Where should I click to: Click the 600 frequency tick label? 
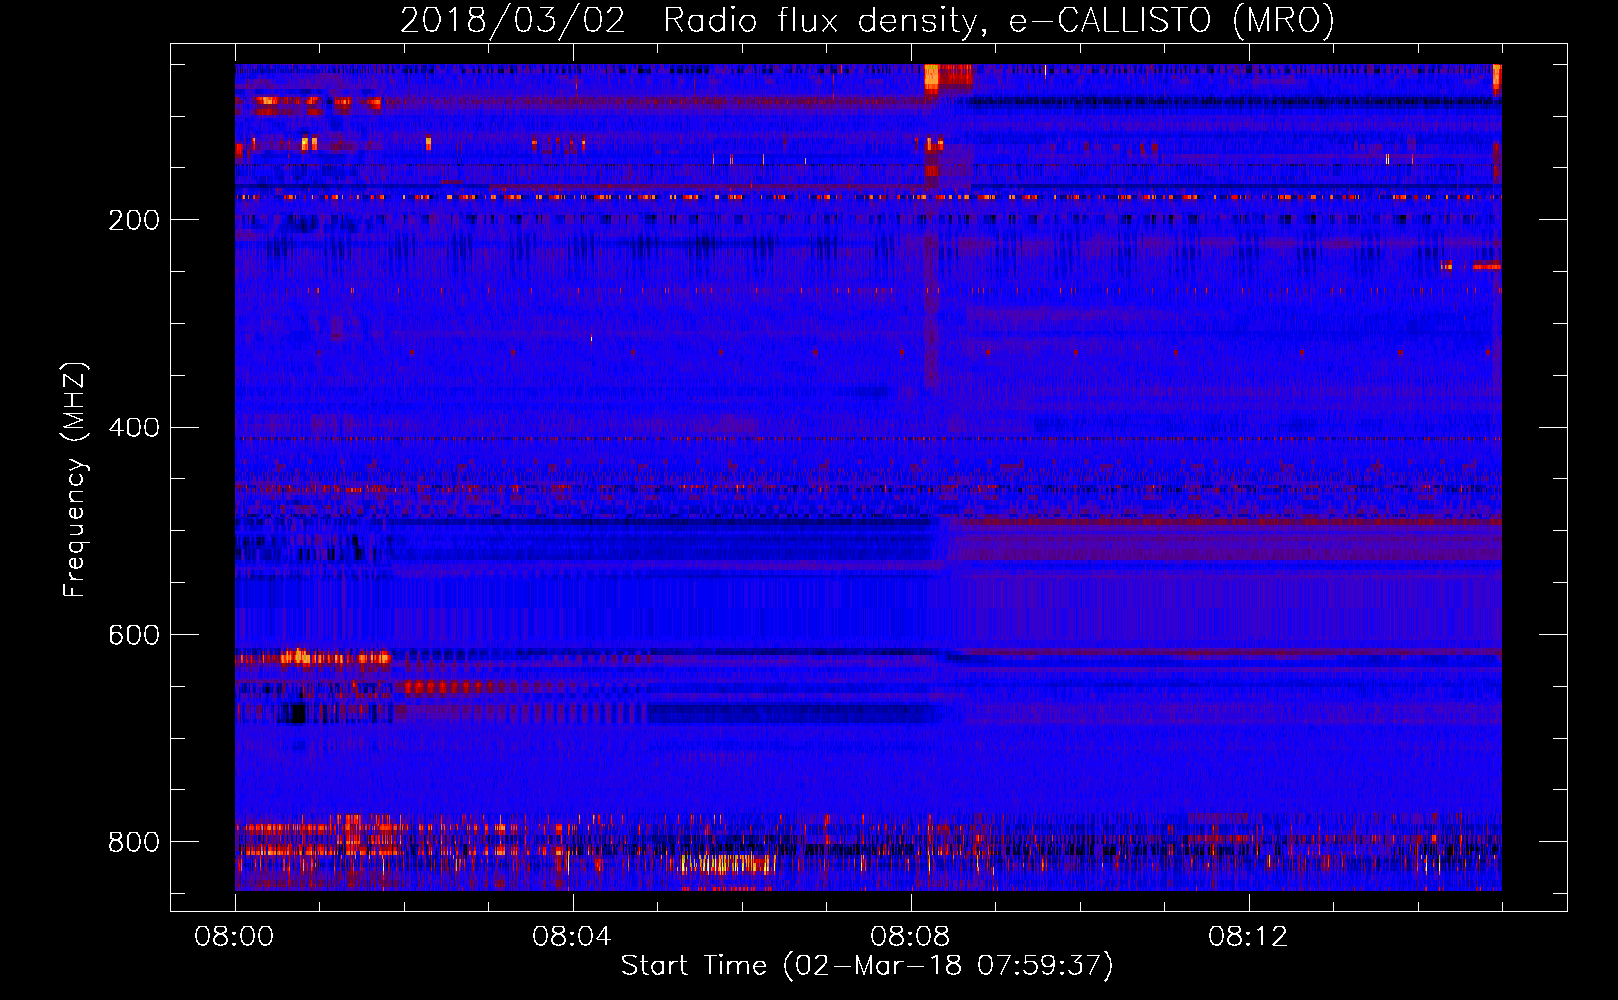pos(134,635)
